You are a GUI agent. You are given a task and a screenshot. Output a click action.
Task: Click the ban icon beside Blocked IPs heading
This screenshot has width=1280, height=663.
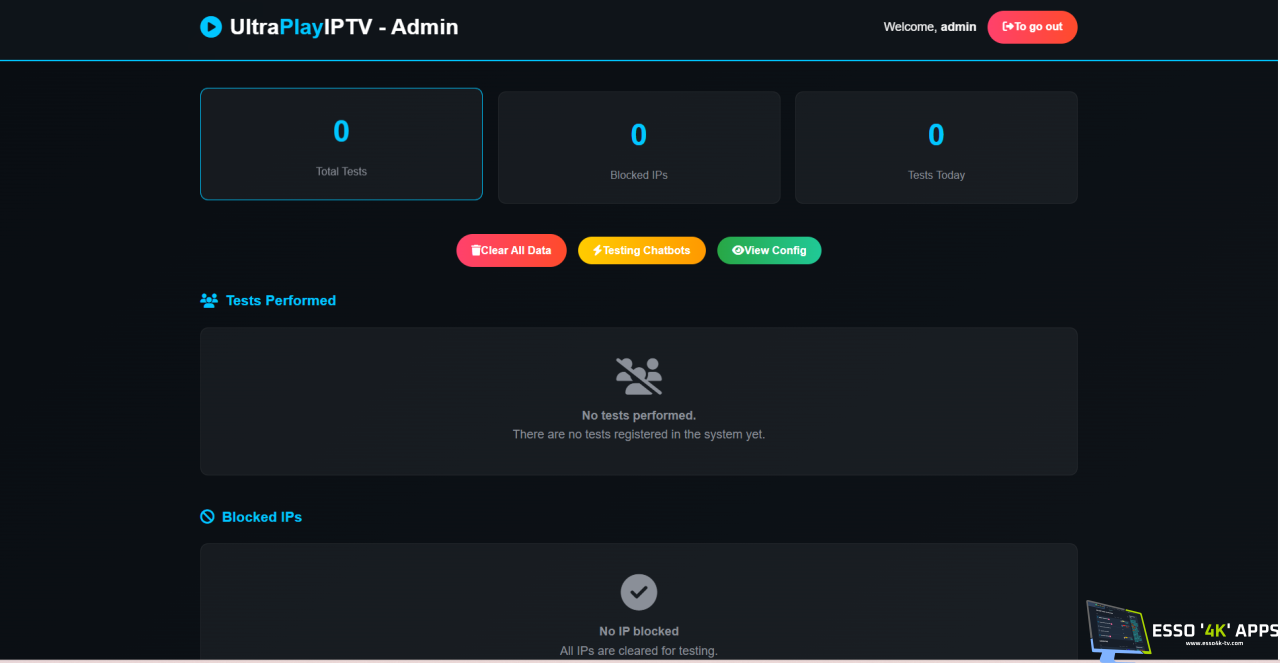(x=207, y=517)
